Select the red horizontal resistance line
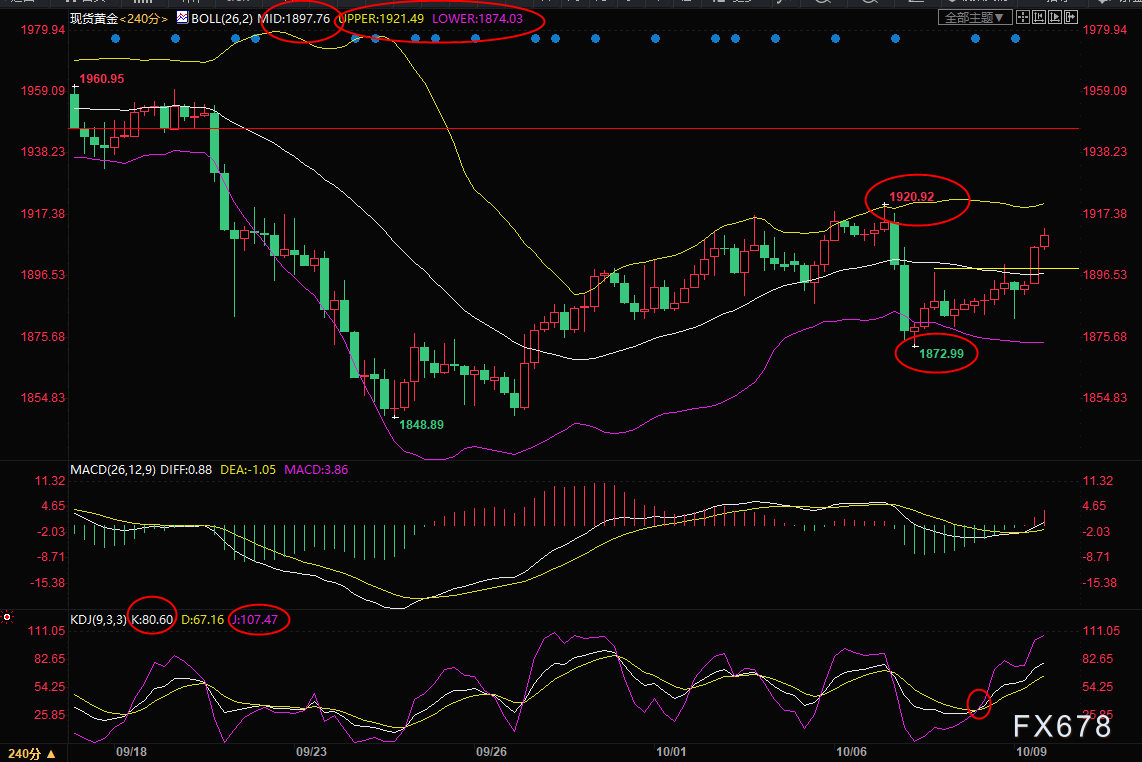1142x762 pixels. (600, 129)
